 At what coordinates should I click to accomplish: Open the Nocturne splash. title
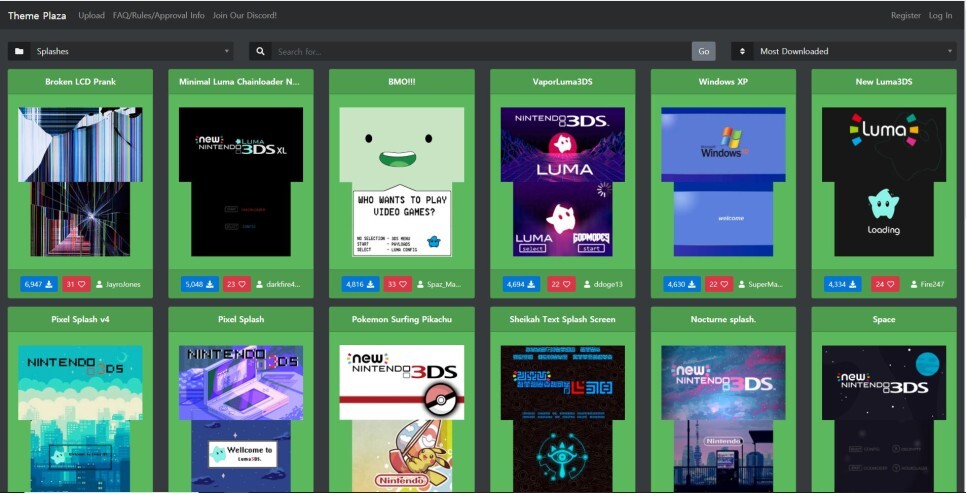click(x=723, y=319)
